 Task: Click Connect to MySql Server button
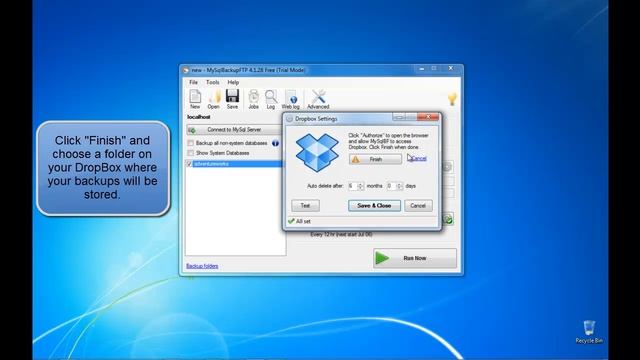coord(234,130)
